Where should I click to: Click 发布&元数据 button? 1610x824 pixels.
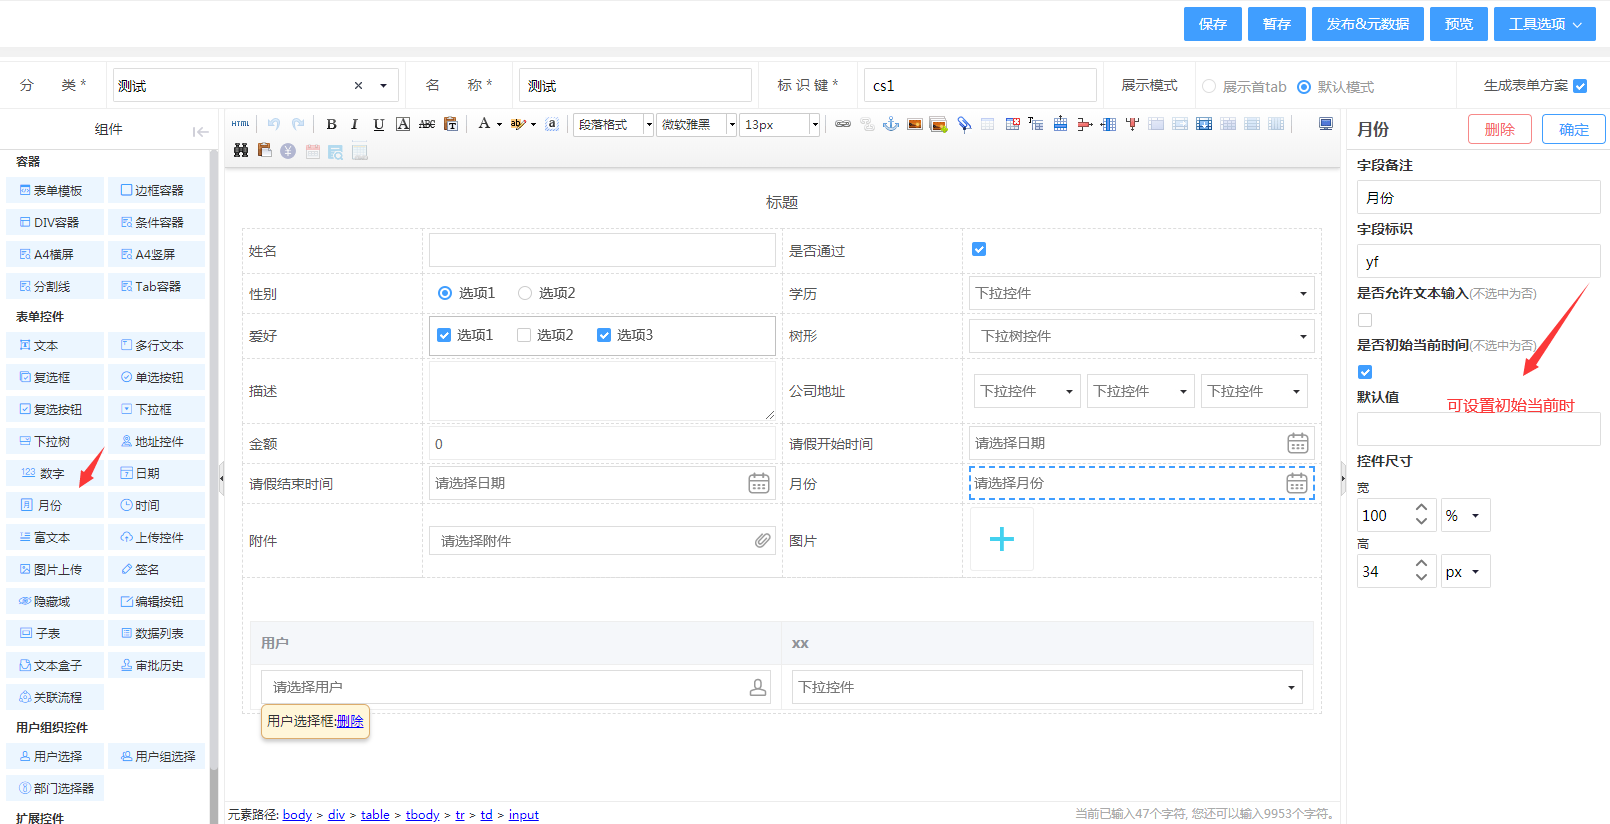click(x=1368, y=24)
